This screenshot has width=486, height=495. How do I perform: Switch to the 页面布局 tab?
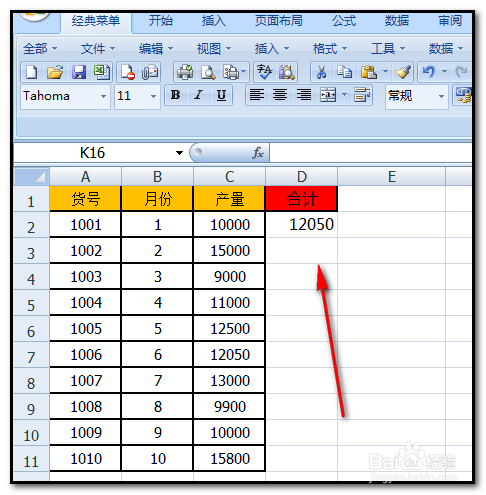(x=279, y=21)
